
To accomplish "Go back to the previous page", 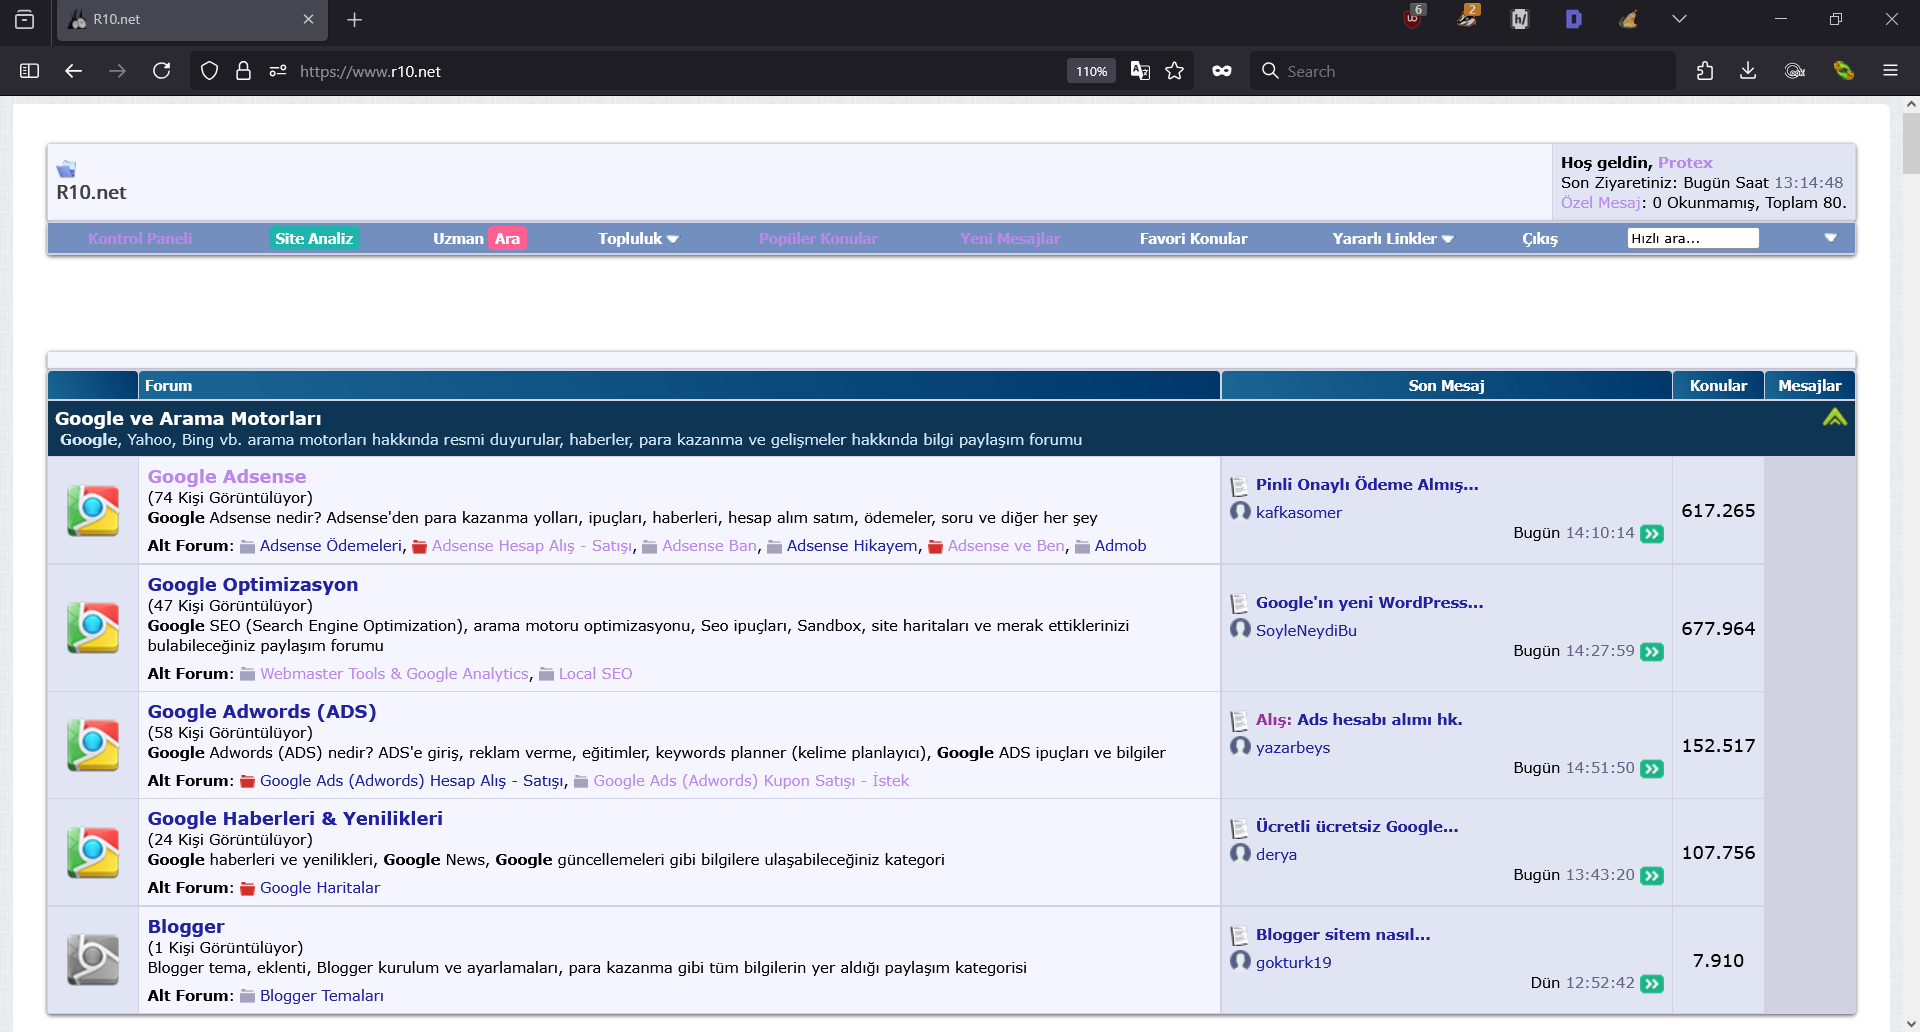I will coord(73,71).
